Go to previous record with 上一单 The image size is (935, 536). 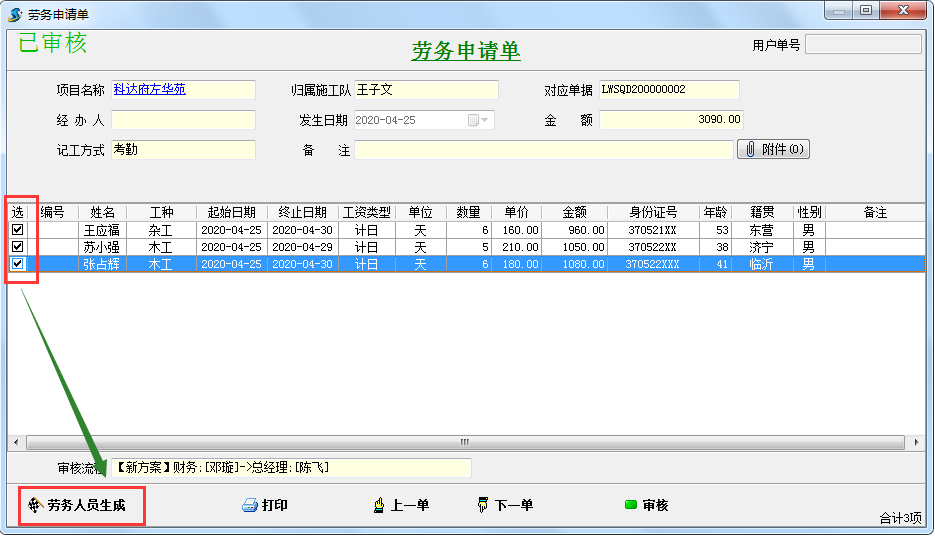click(401, 506)
